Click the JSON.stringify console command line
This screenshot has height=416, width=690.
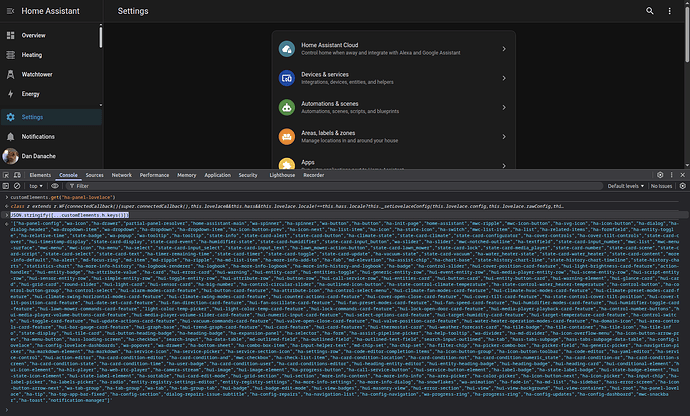click(70, 215)
